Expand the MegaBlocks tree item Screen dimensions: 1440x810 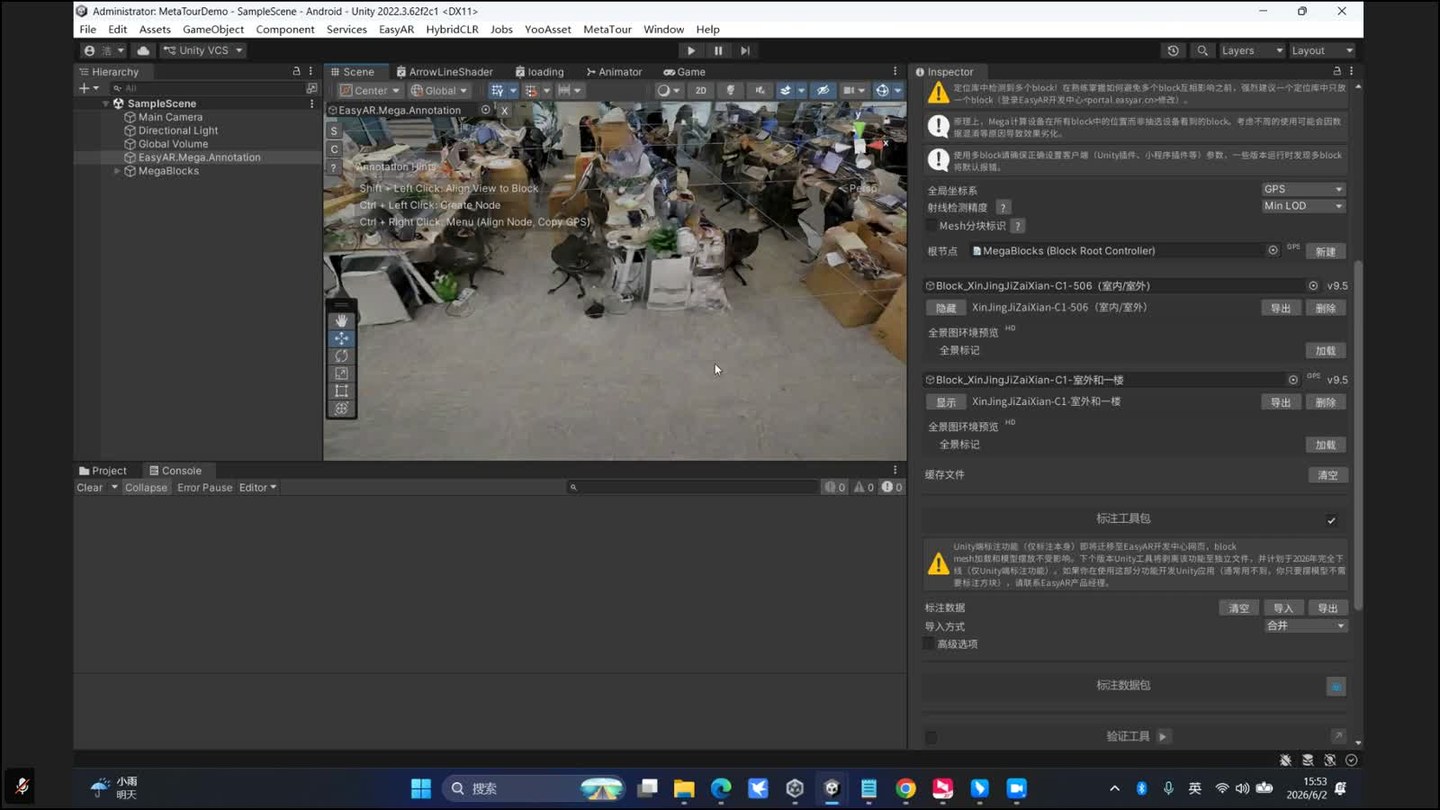pos(117,171)
